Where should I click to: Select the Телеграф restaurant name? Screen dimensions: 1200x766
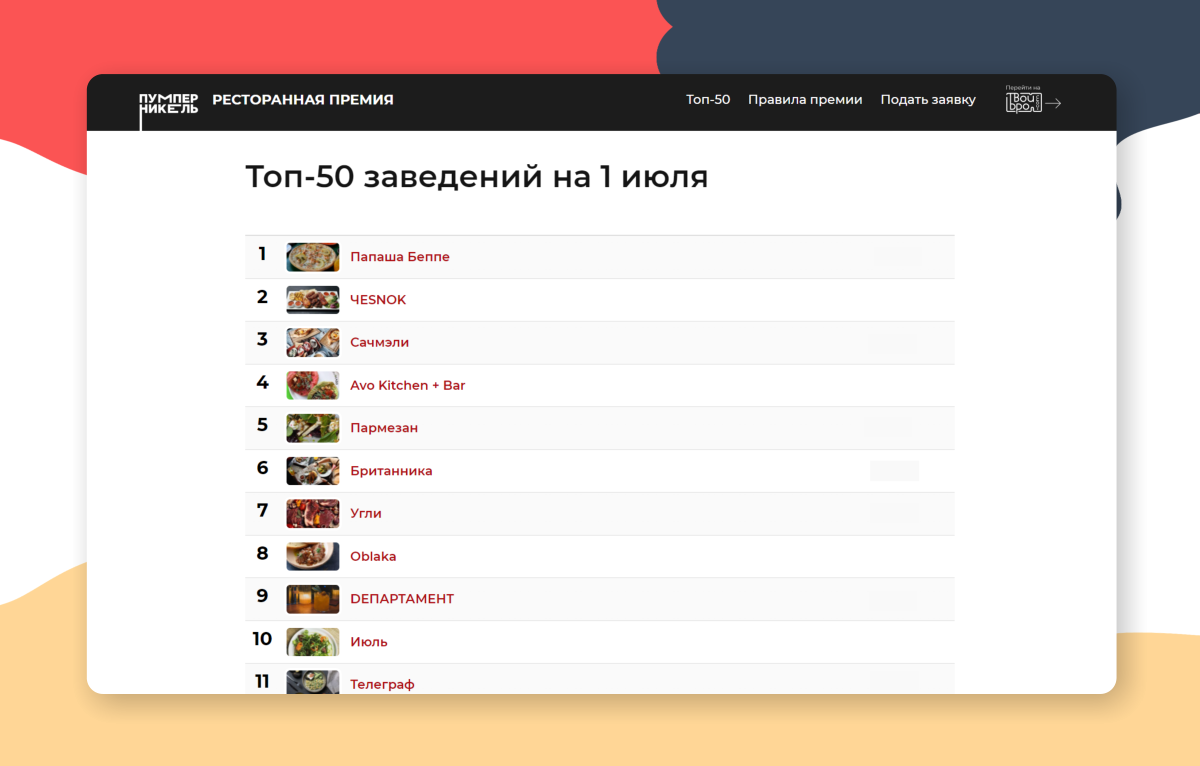click(x=382, y=684)
